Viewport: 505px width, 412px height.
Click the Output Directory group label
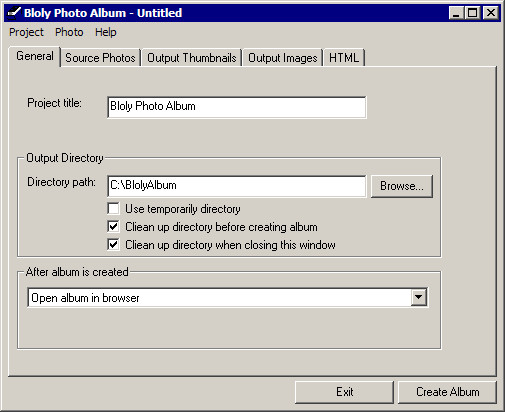(x=65, y=158)
